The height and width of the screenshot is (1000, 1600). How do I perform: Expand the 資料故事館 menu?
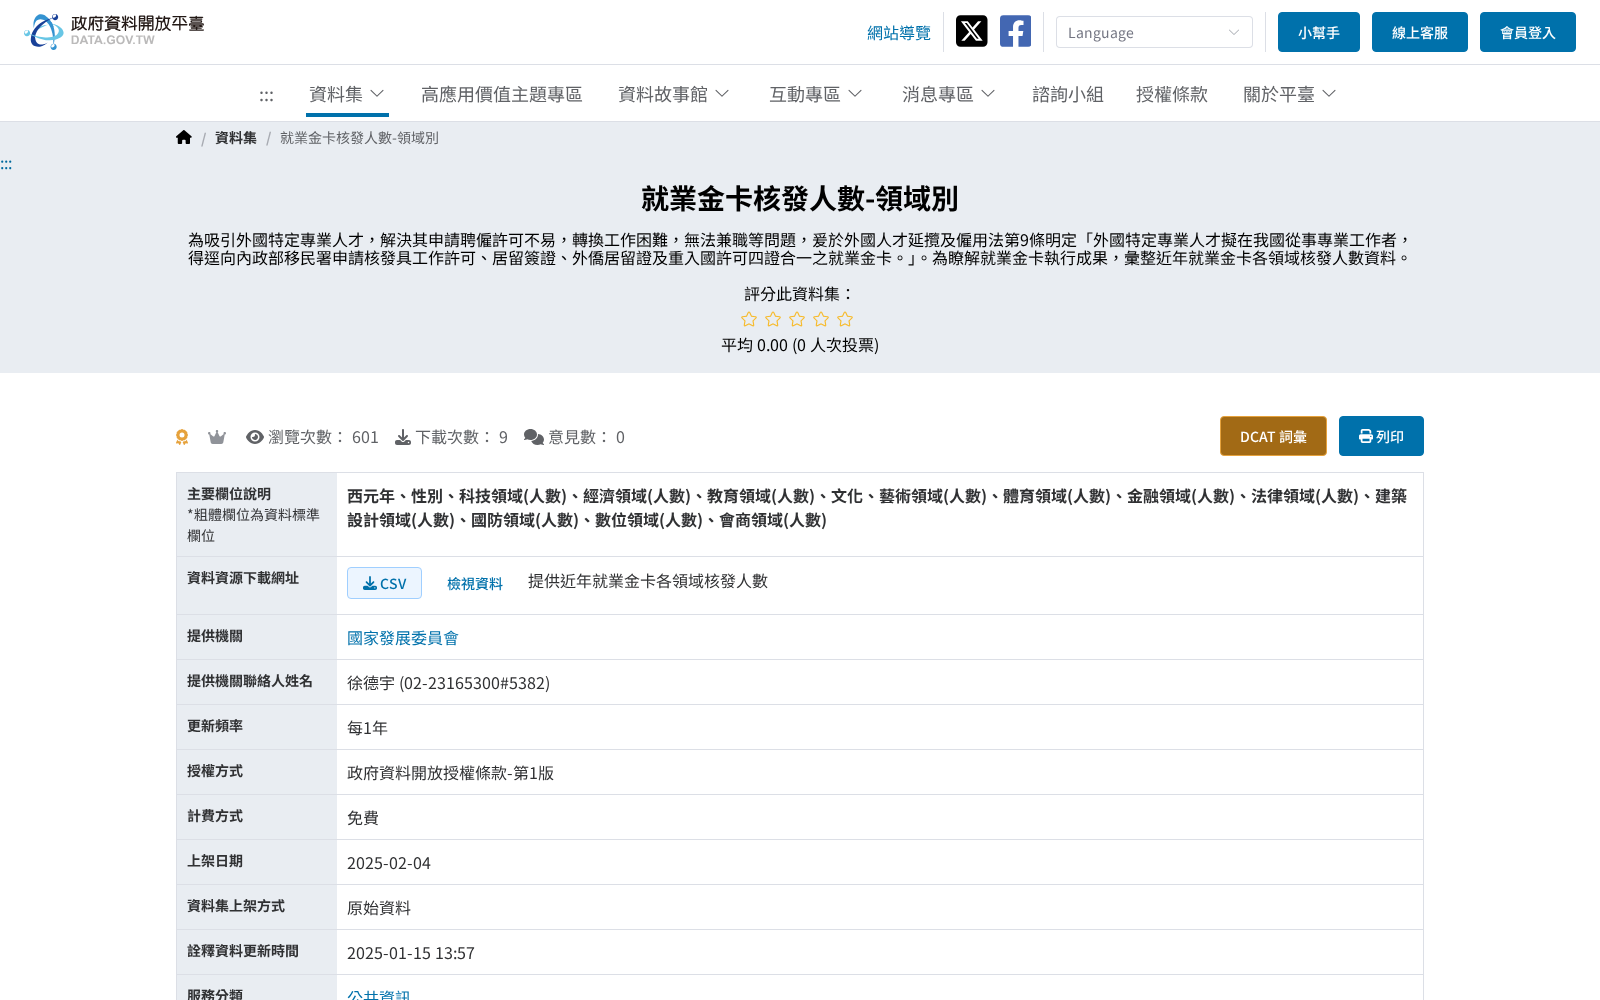(x=674, y=94)
